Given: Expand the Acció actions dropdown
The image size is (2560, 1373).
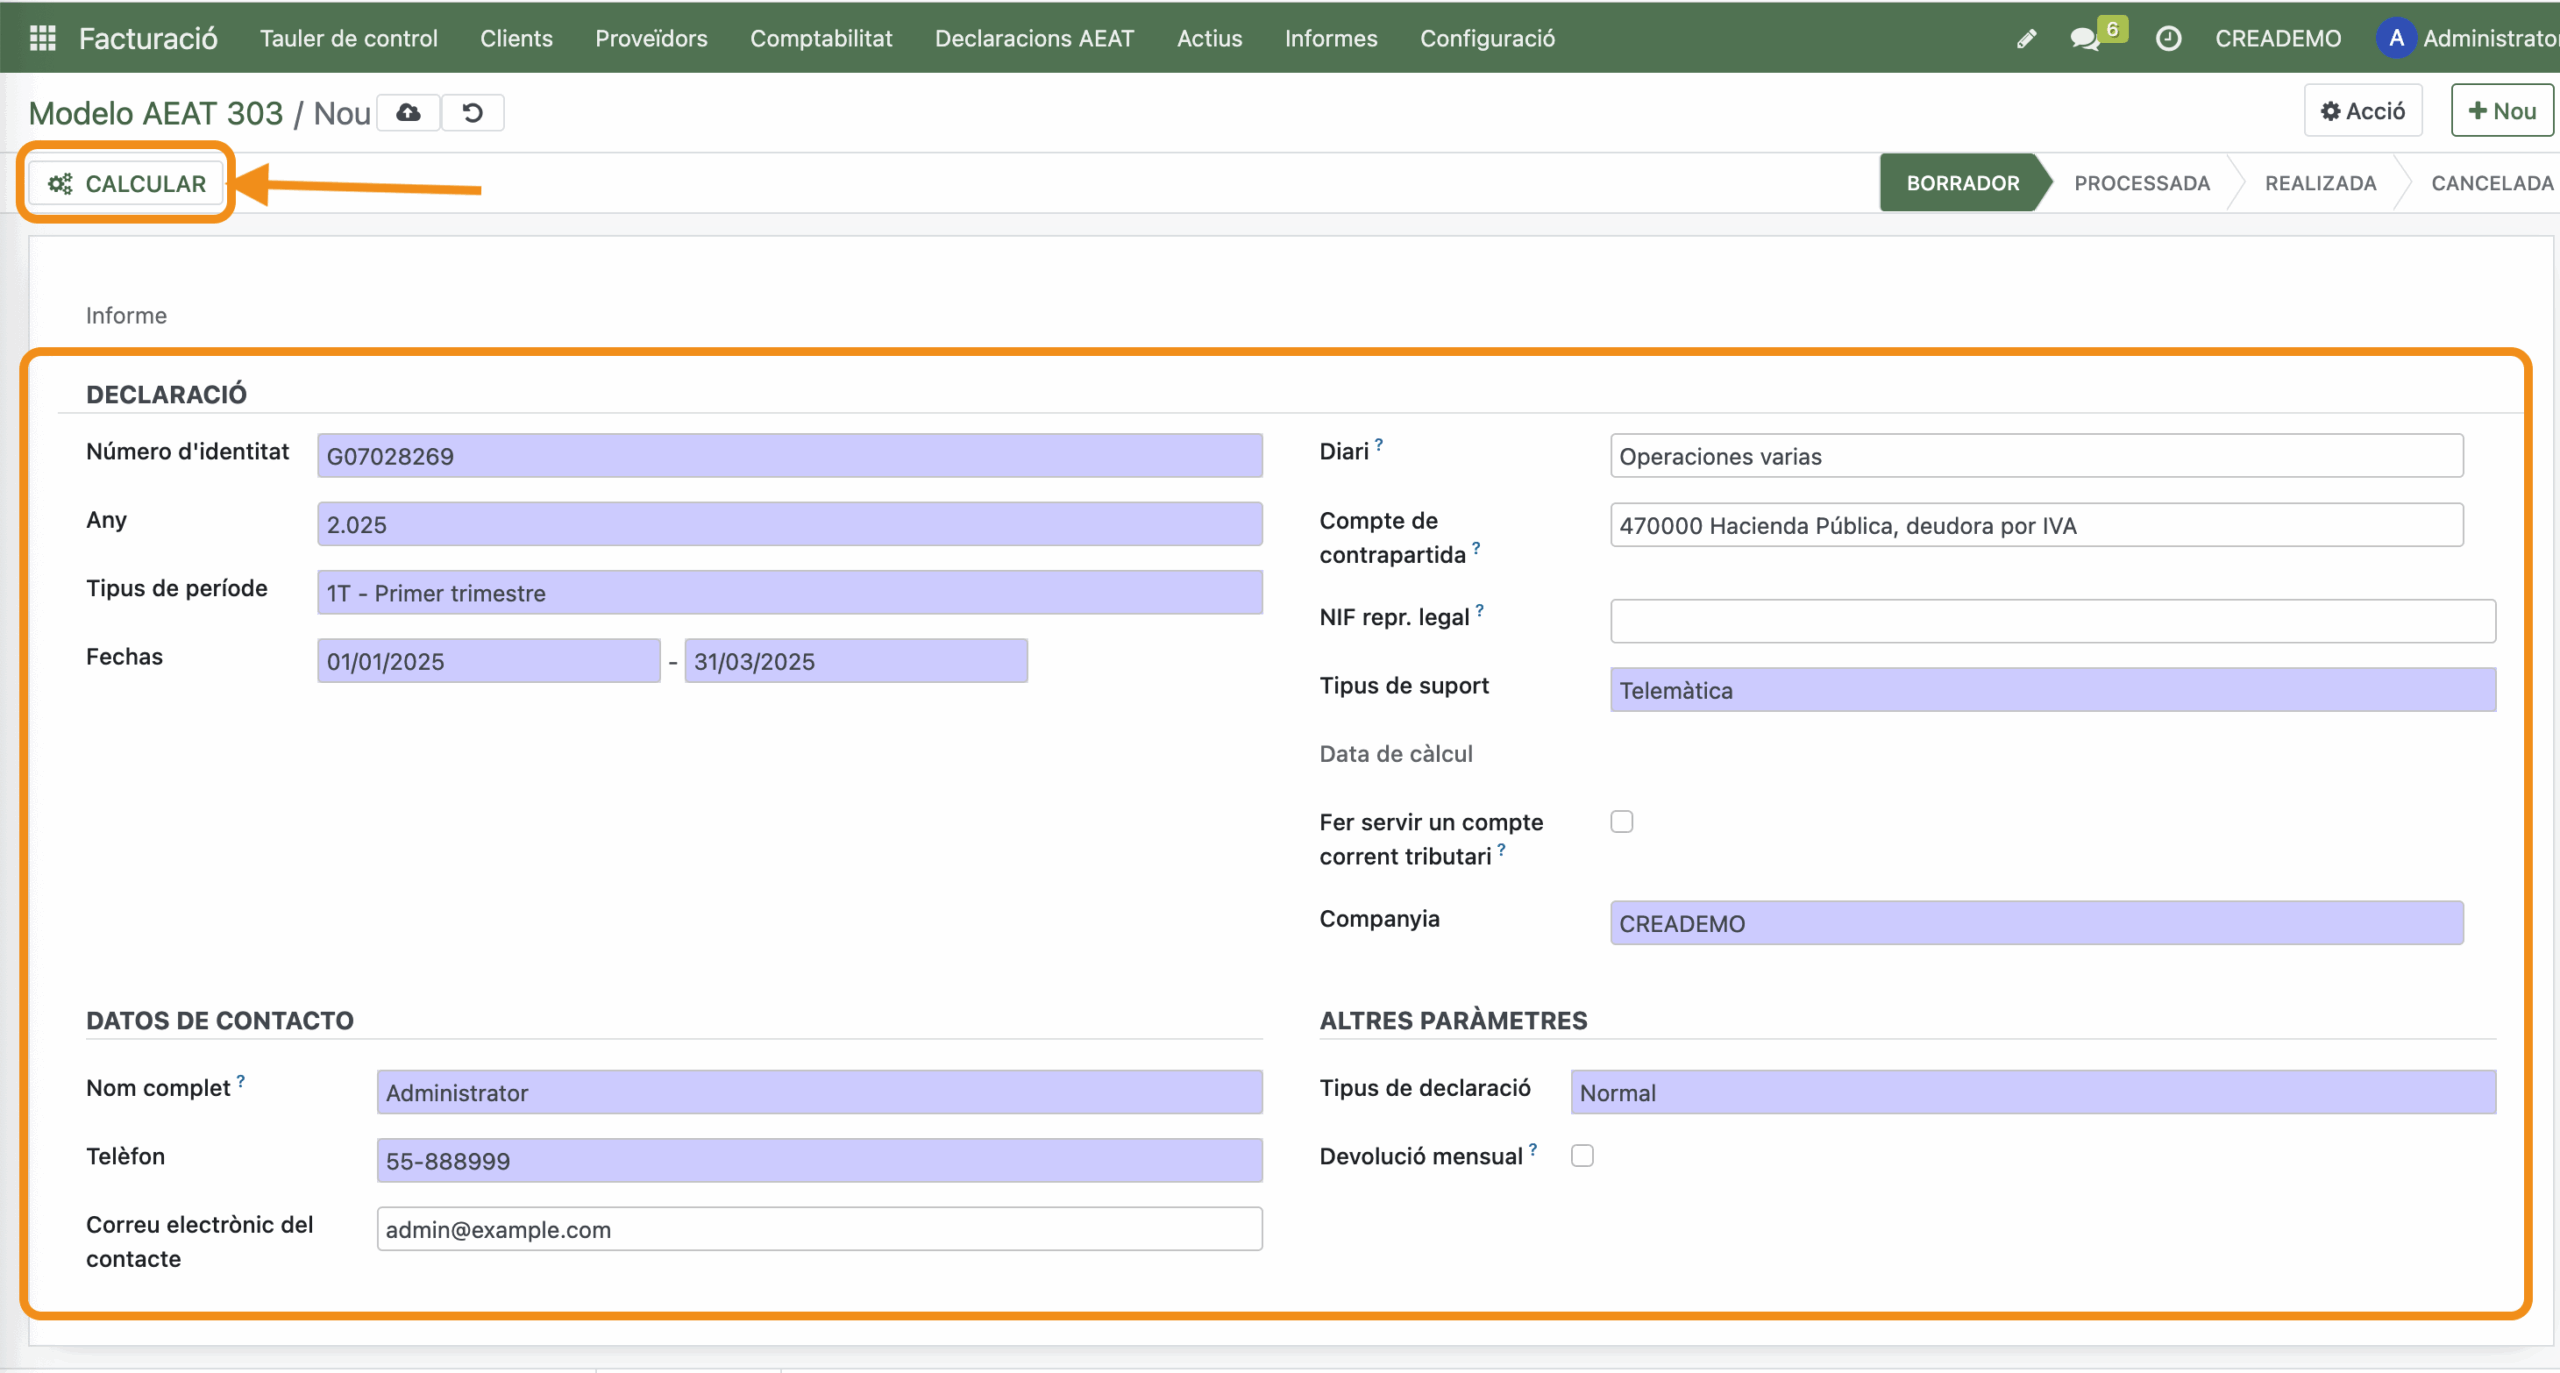Looking at the screenshot, I should (2362, 111).
